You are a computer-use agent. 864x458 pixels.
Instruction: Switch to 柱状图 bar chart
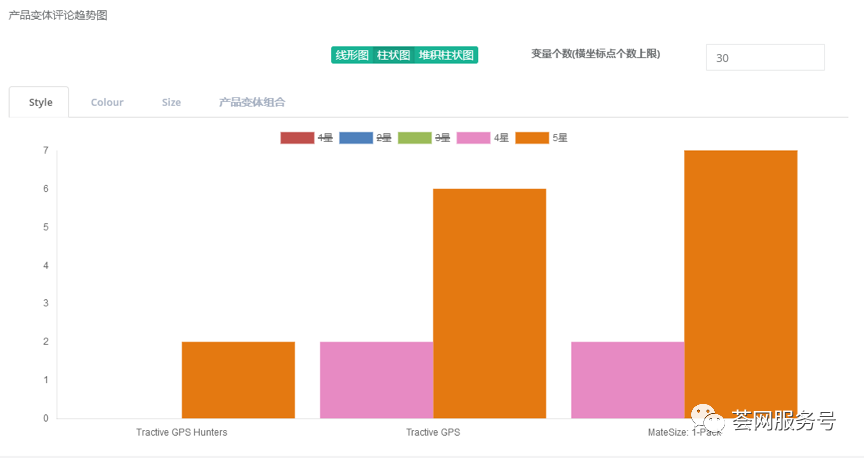coord(393,55)
